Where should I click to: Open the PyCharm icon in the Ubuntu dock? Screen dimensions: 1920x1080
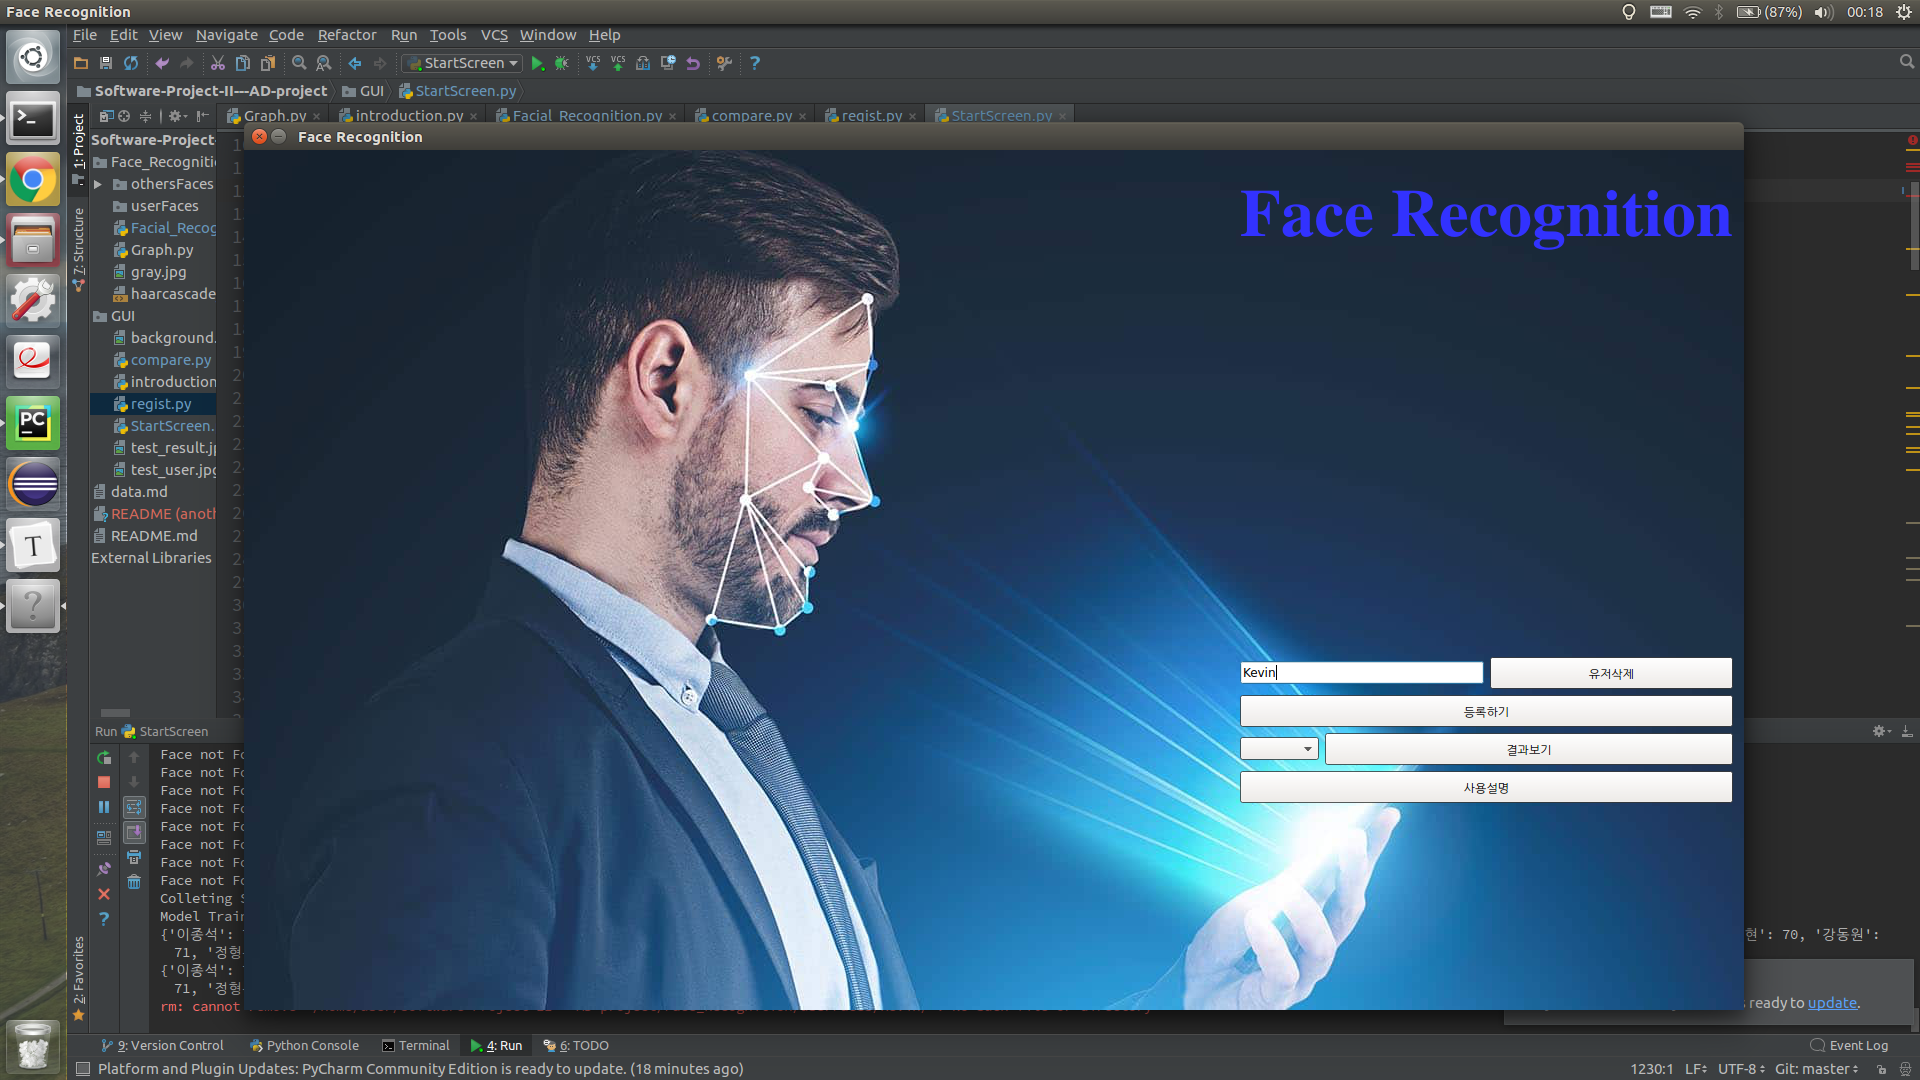click(33, 423)
